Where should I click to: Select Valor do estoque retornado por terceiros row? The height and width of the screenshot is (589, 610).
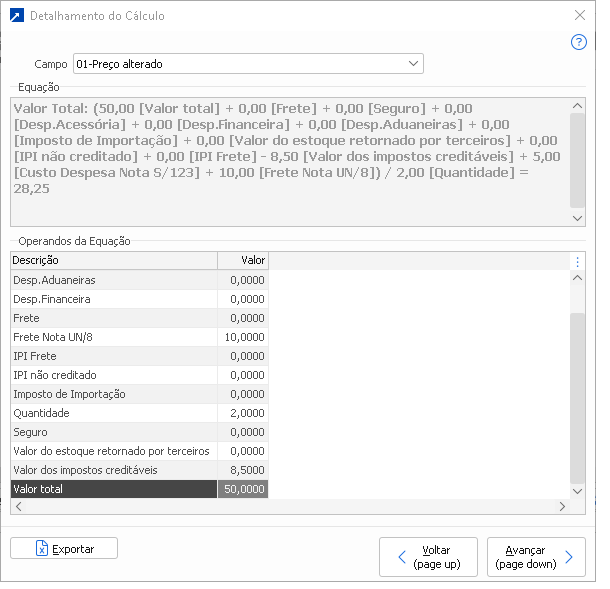pyautogui.click(x=139, y=451)
